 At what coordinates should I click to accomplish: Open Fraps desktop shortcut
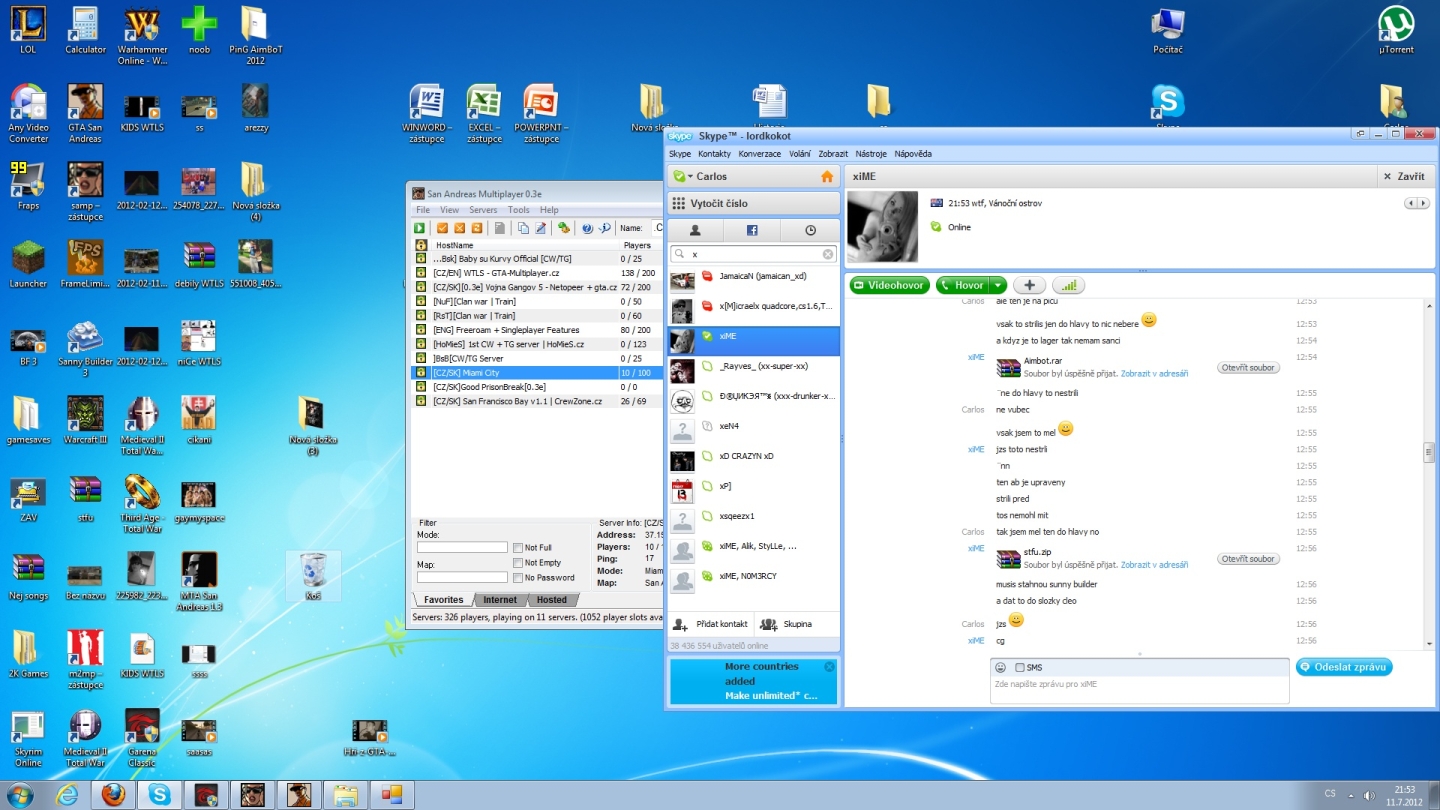(28, 186)
